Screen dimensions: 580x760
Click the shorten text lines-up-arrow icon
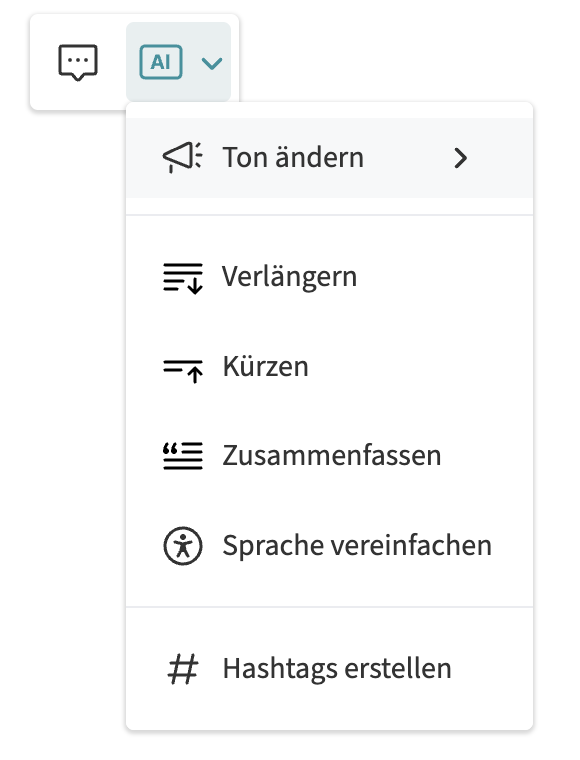point(183,371)
